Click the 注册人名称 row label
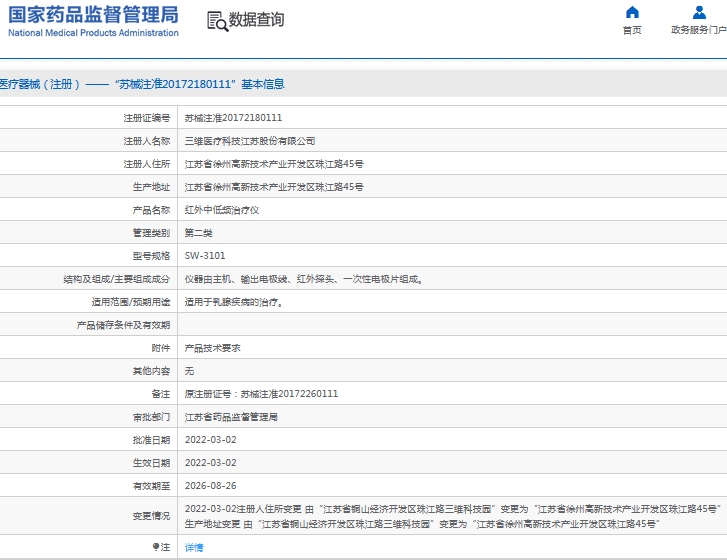The image size is (727, 560). coord(147,141)
